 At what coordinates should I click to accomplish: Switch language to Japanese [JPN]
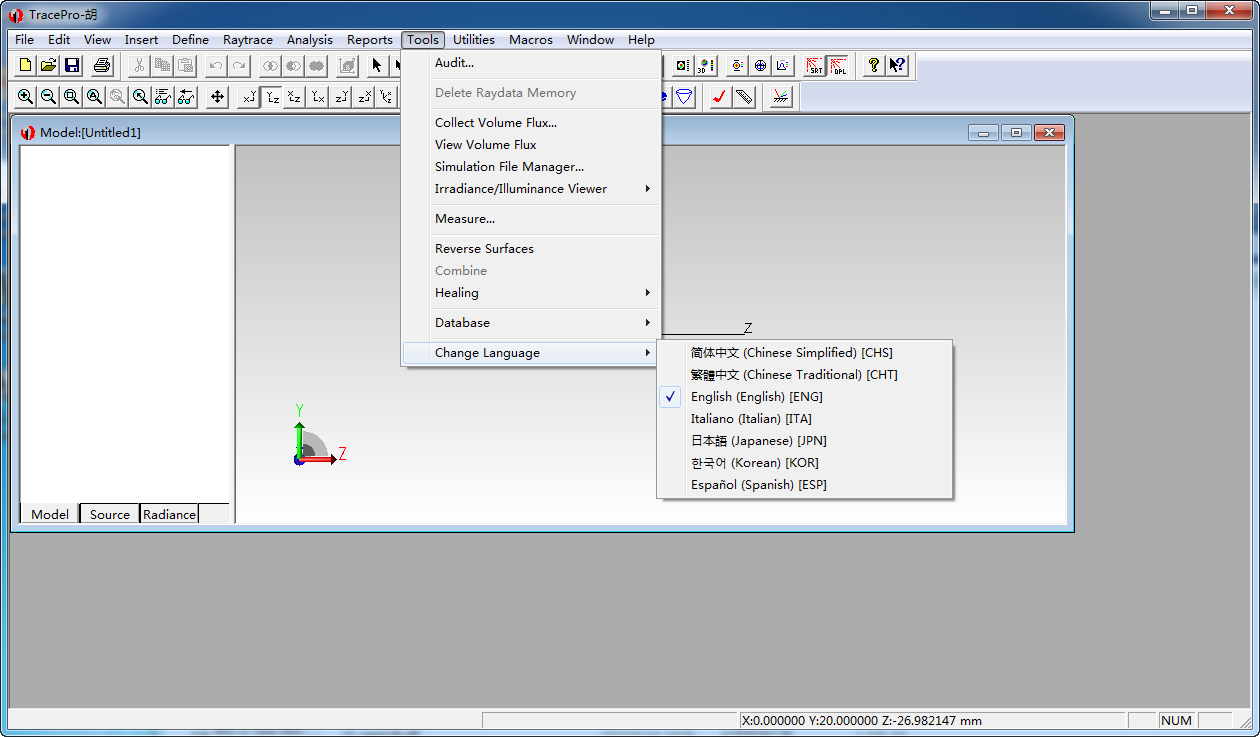(x=804, y=441)
